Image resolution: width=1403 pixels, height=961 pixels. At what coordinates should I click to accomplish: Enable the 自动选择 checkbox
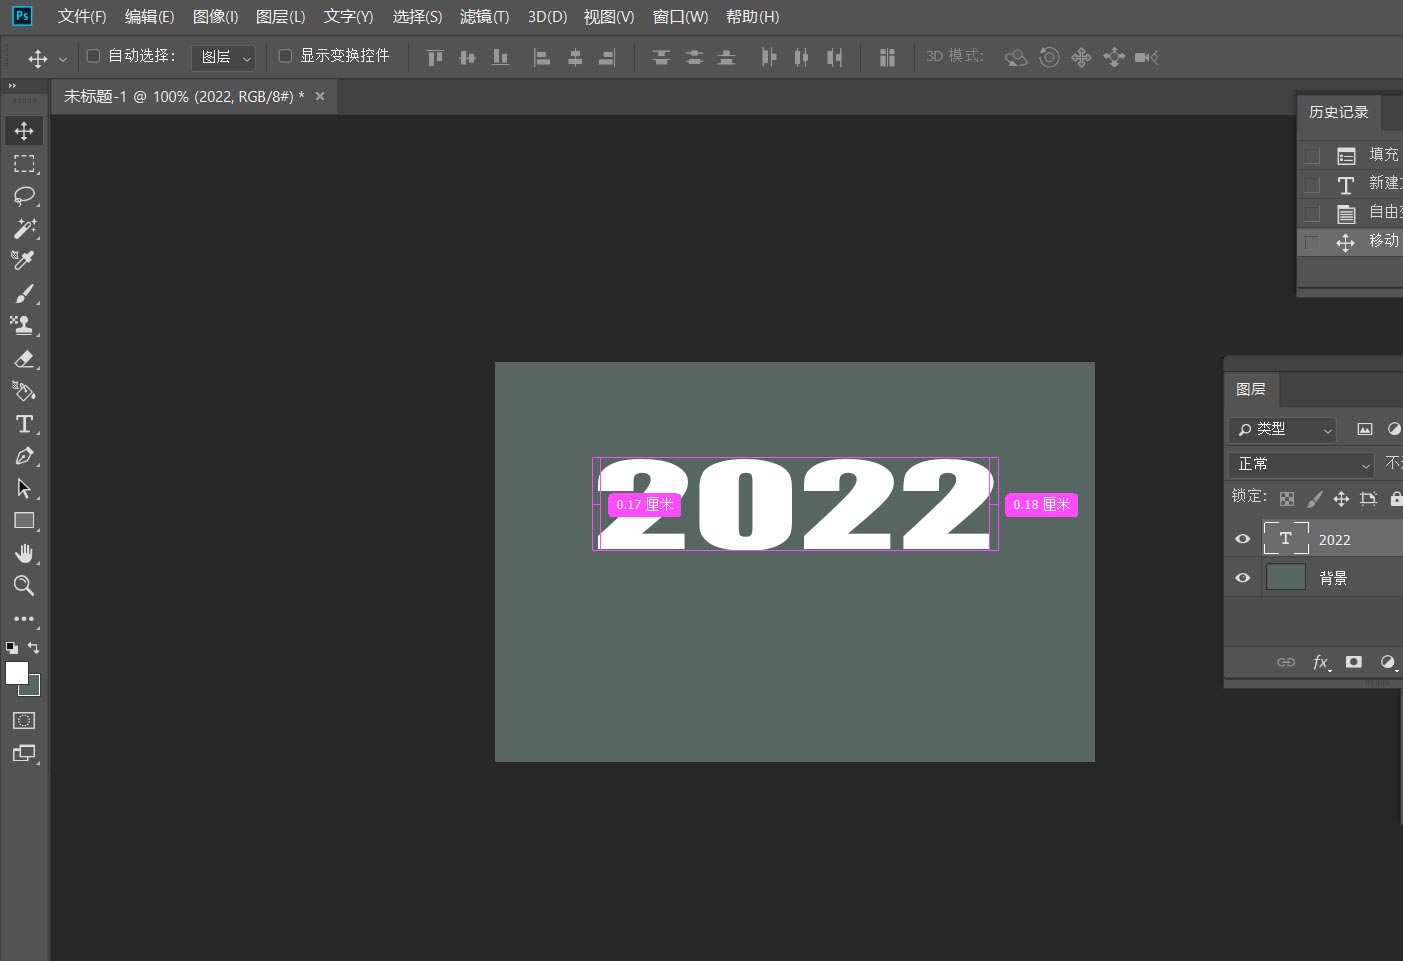pos(93,56)
